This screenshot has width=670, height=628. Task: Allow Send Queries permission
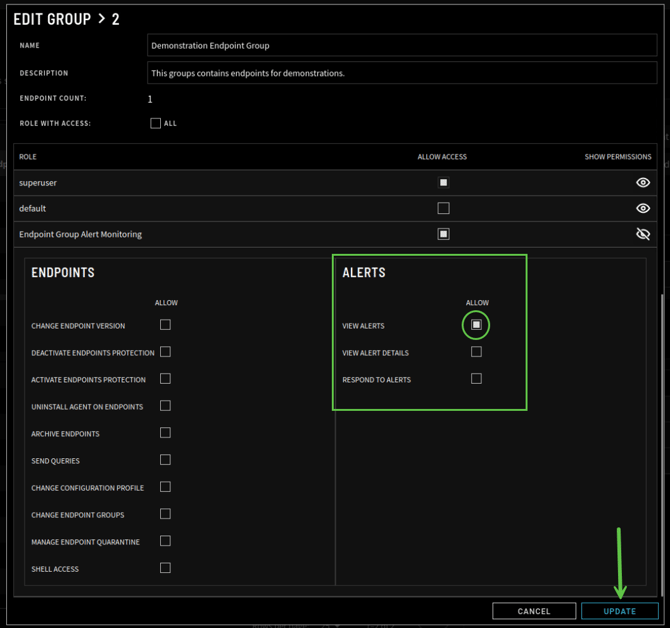(x=165, y=460)
